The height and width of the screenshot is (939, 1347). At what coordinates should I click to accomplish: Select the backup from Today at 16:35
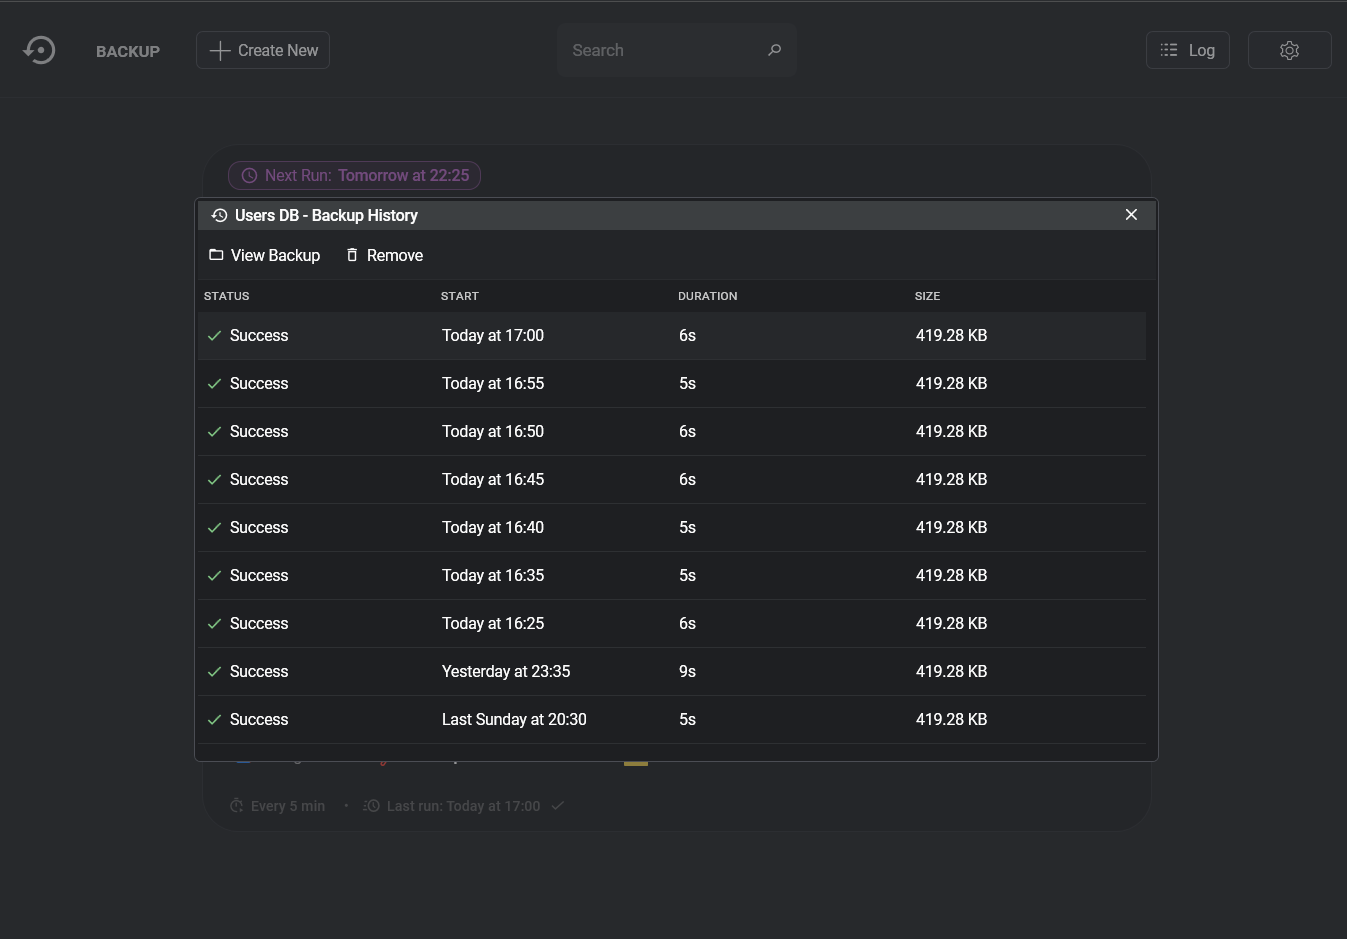coord(672,576)
